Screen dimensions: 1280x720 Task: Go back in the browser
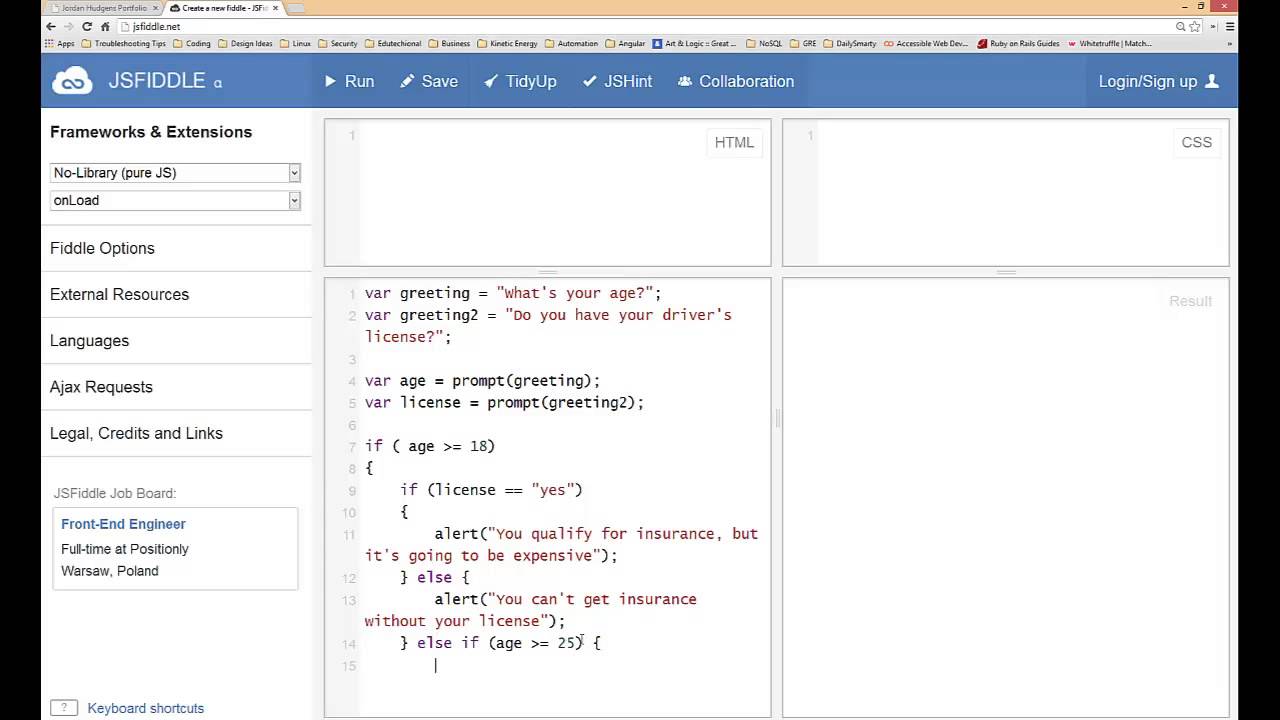point(52,26)
